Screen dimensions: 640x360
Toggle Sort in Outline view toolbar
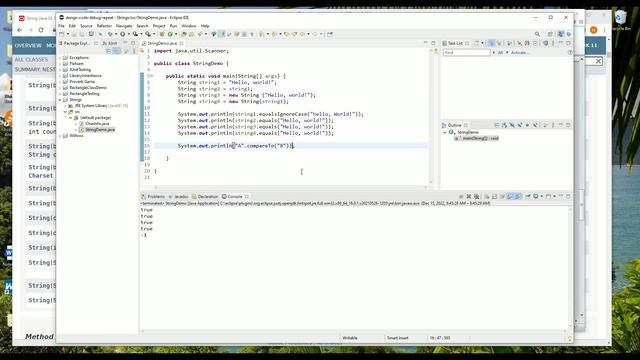pos(504,125)
